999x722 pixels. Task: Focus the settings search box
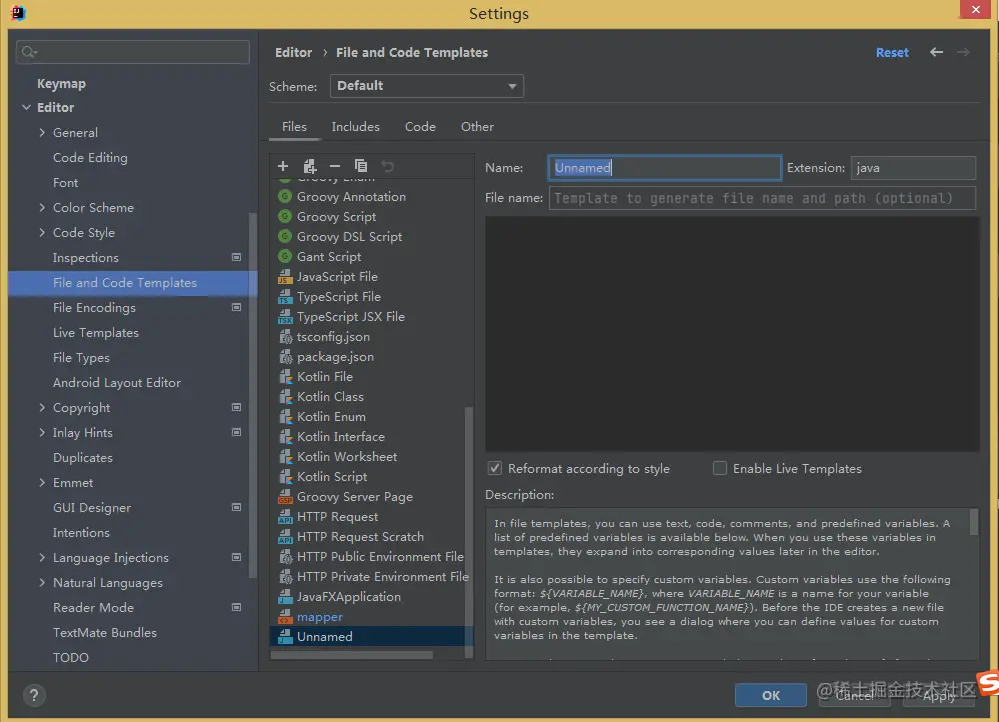[x=133, y=52]
